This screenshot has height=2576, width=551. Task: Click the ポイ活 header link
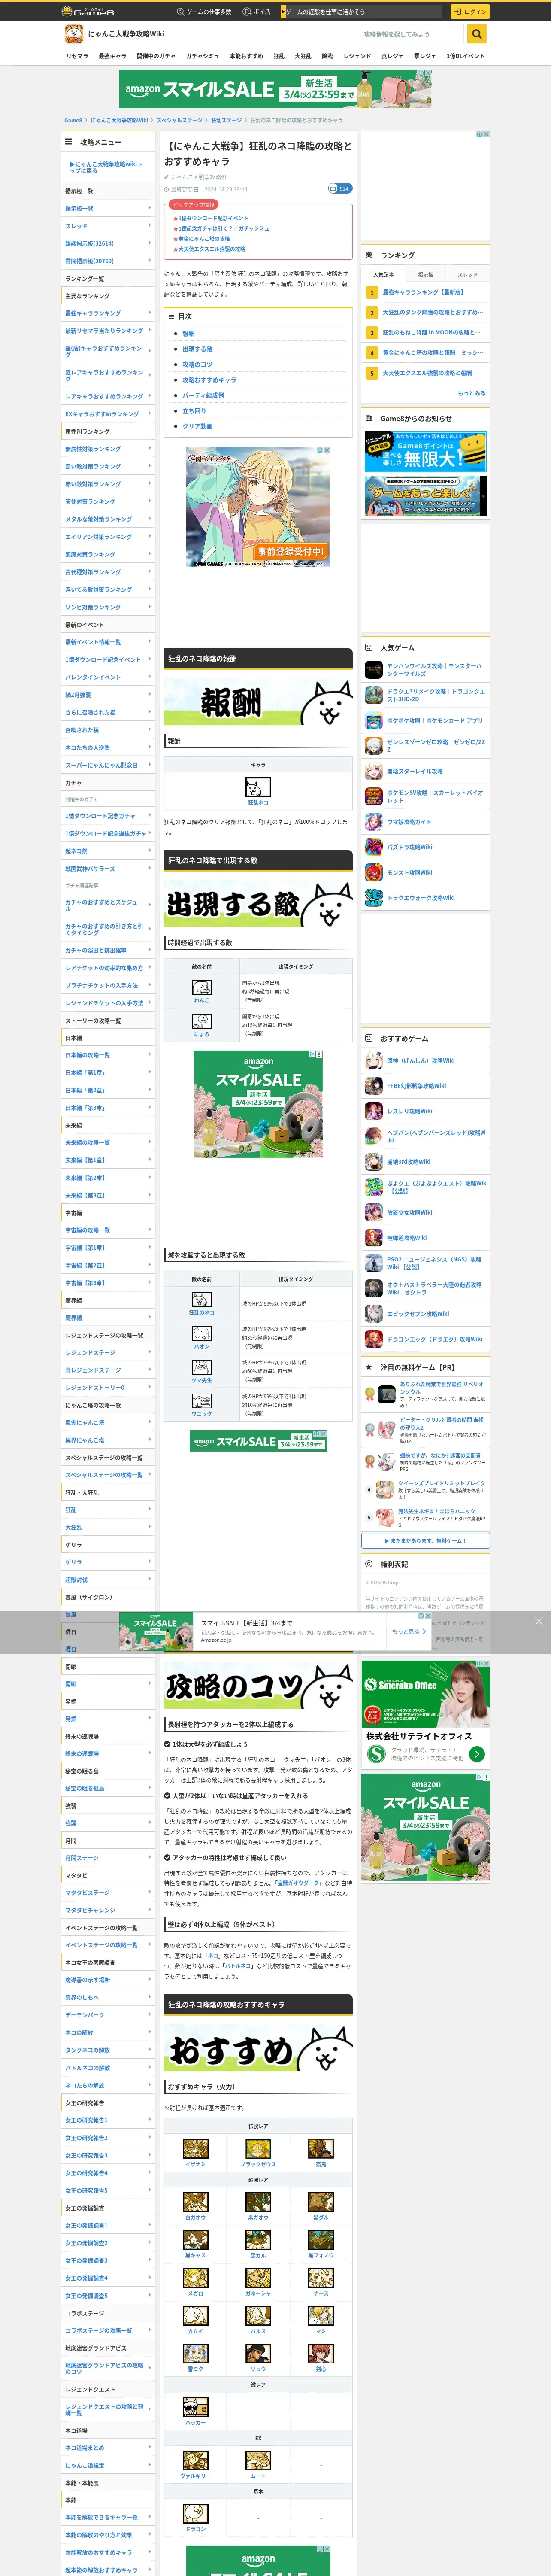pyautogui.click(x=258, y=12)
